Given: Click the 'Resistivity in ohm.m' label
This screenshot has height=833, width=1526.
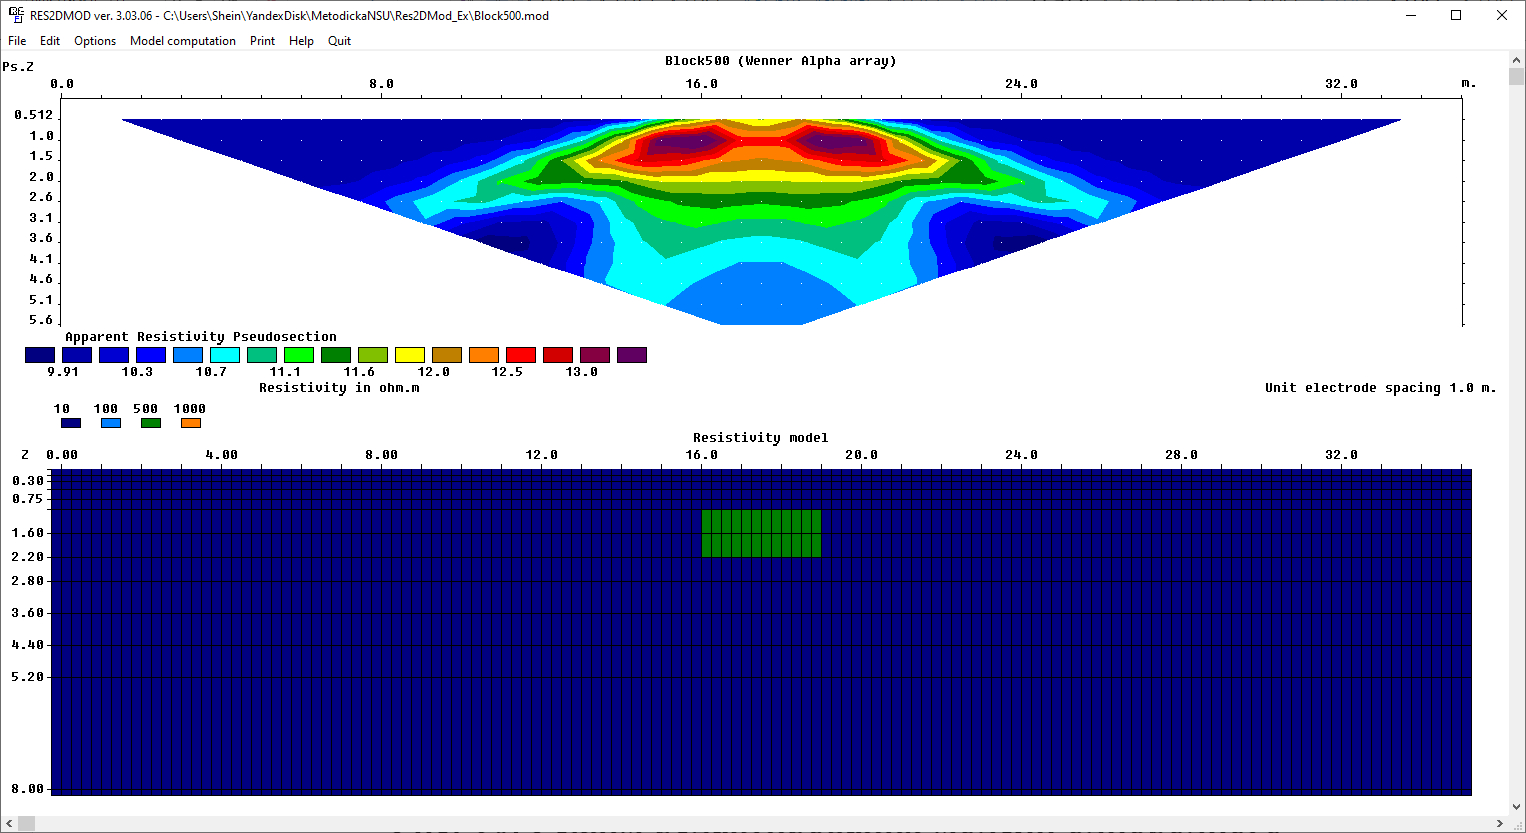Looking at the screenshot, I should 339,388.
